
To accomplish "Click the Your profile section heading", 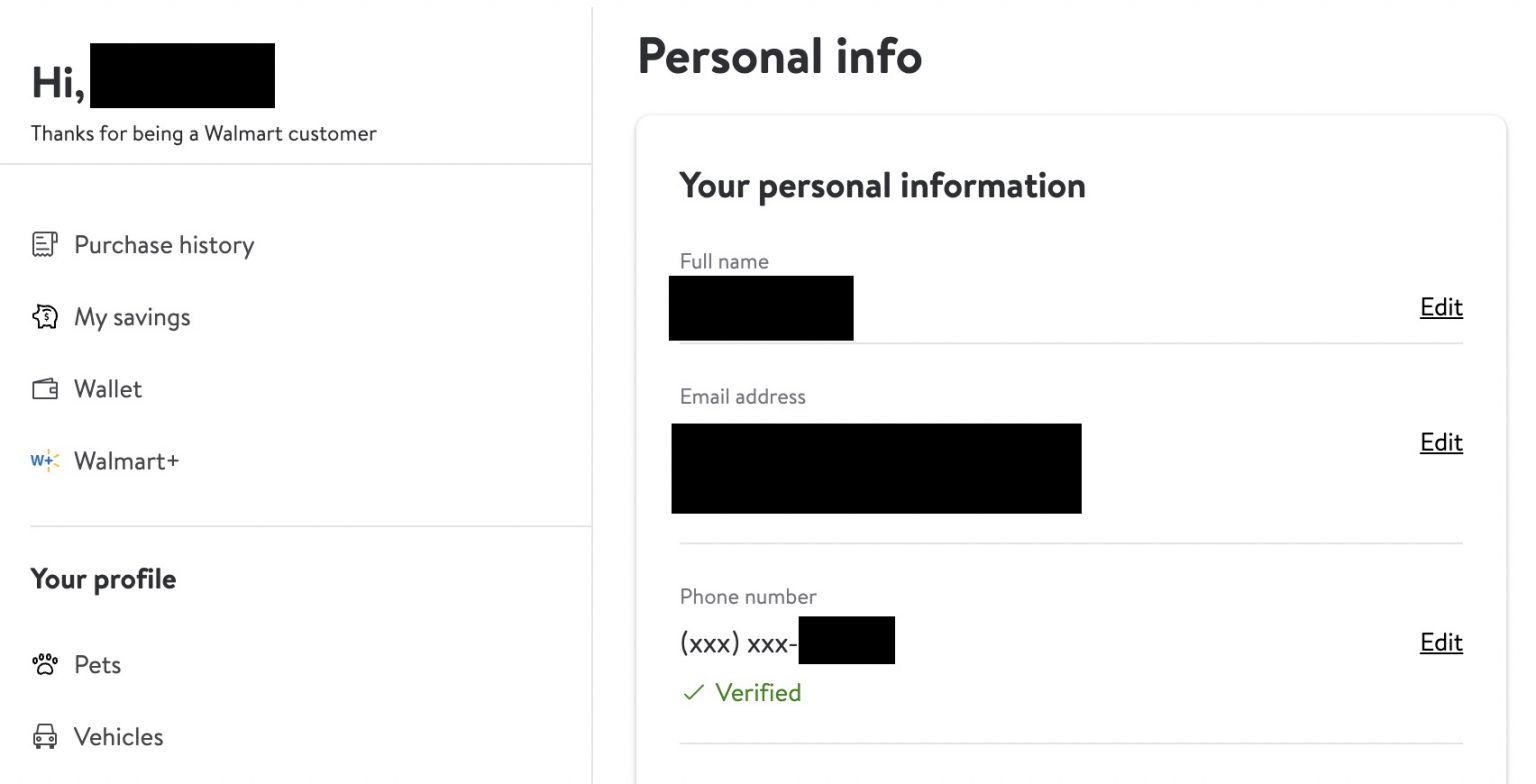I will point(103,579).
